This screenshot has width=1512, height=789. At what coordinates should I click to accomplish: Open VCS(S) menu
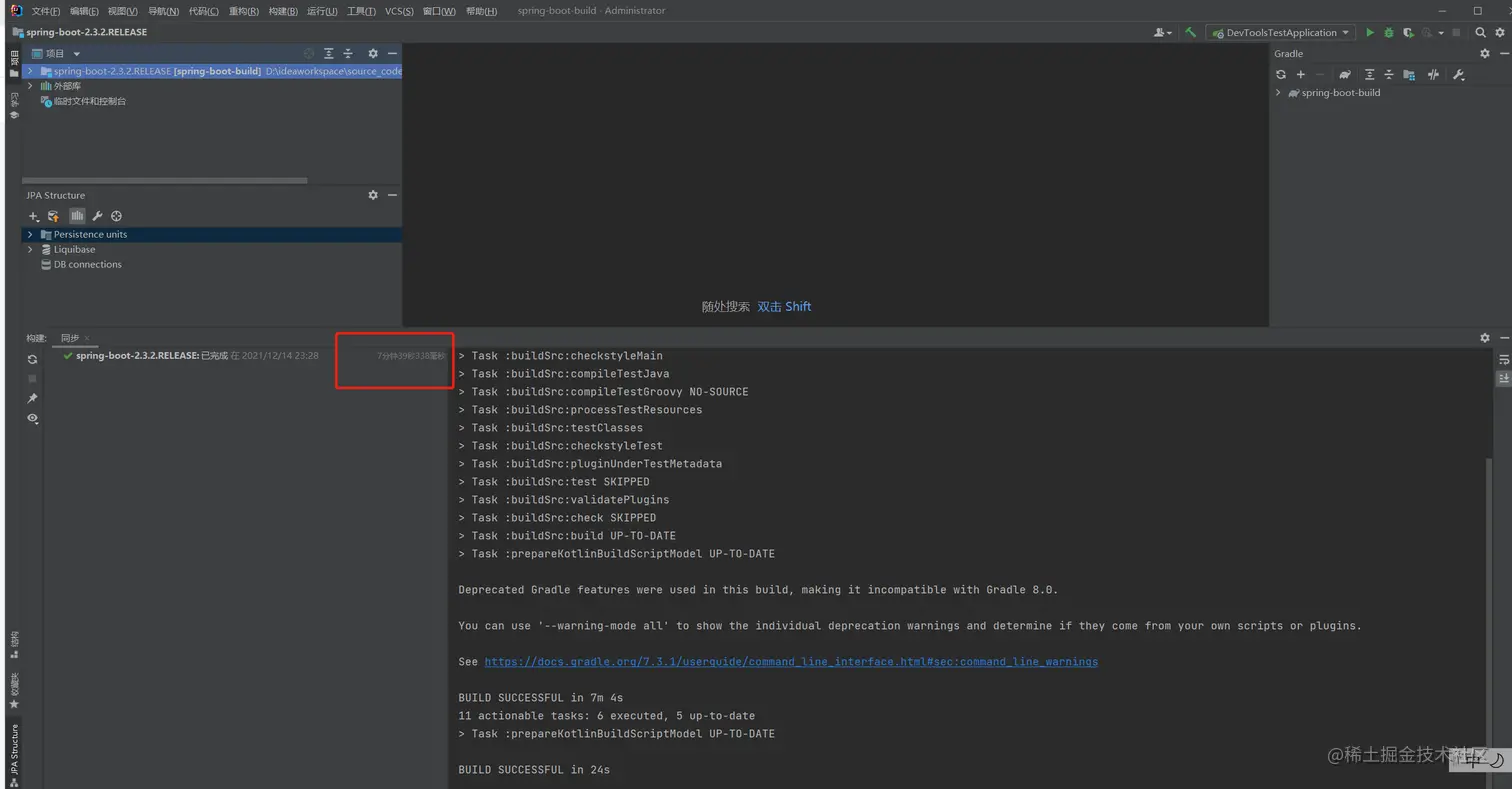tap(399, 11)
